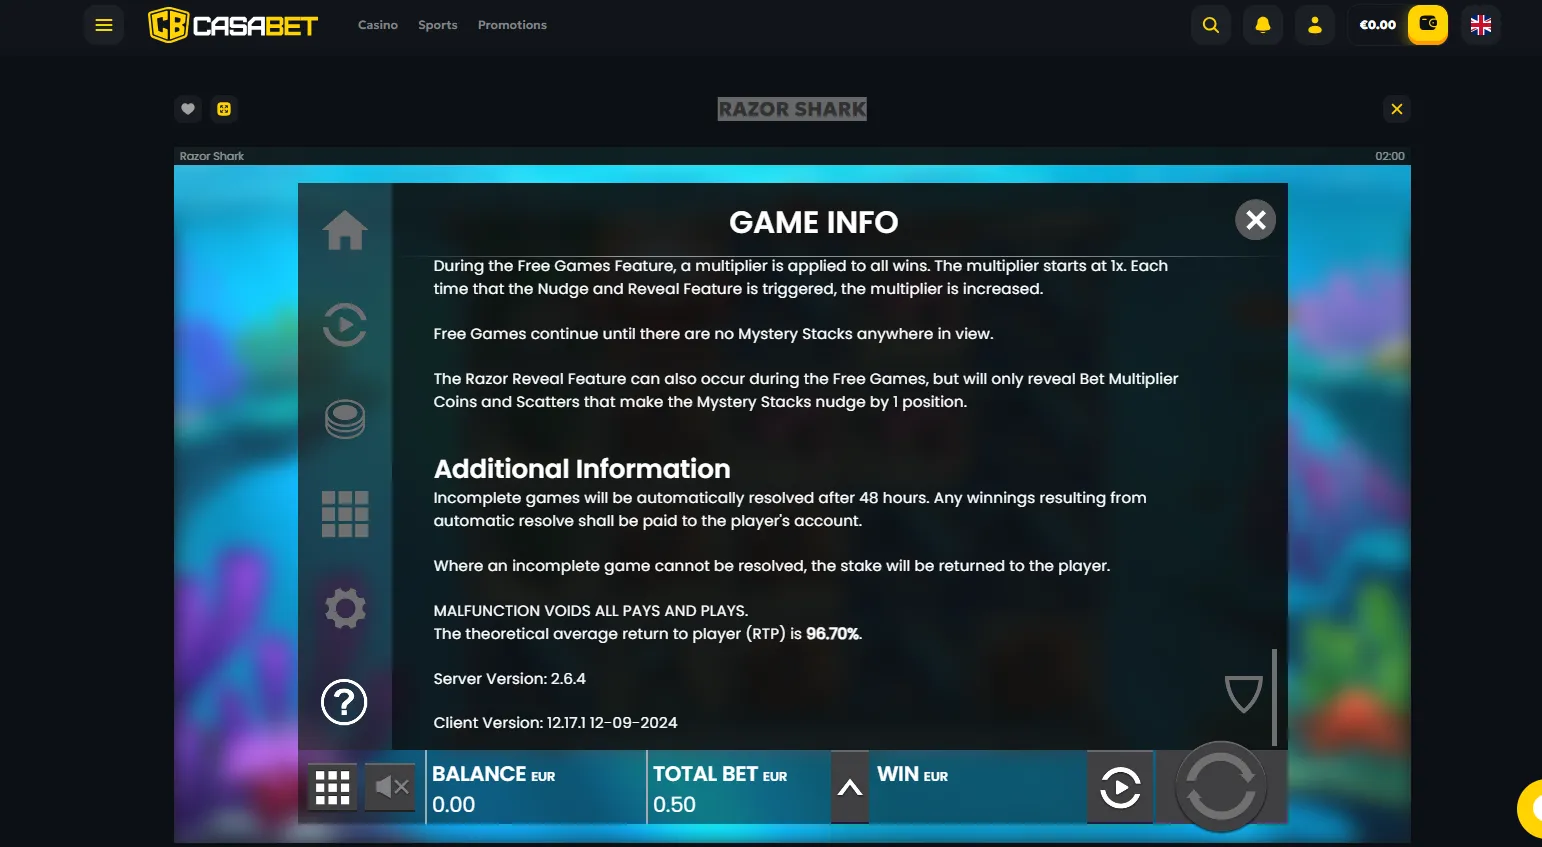The image size is (1542, 847).
Task: Open the yellow chat bubble at the screen edge
Action: [x=1530, y=809]
